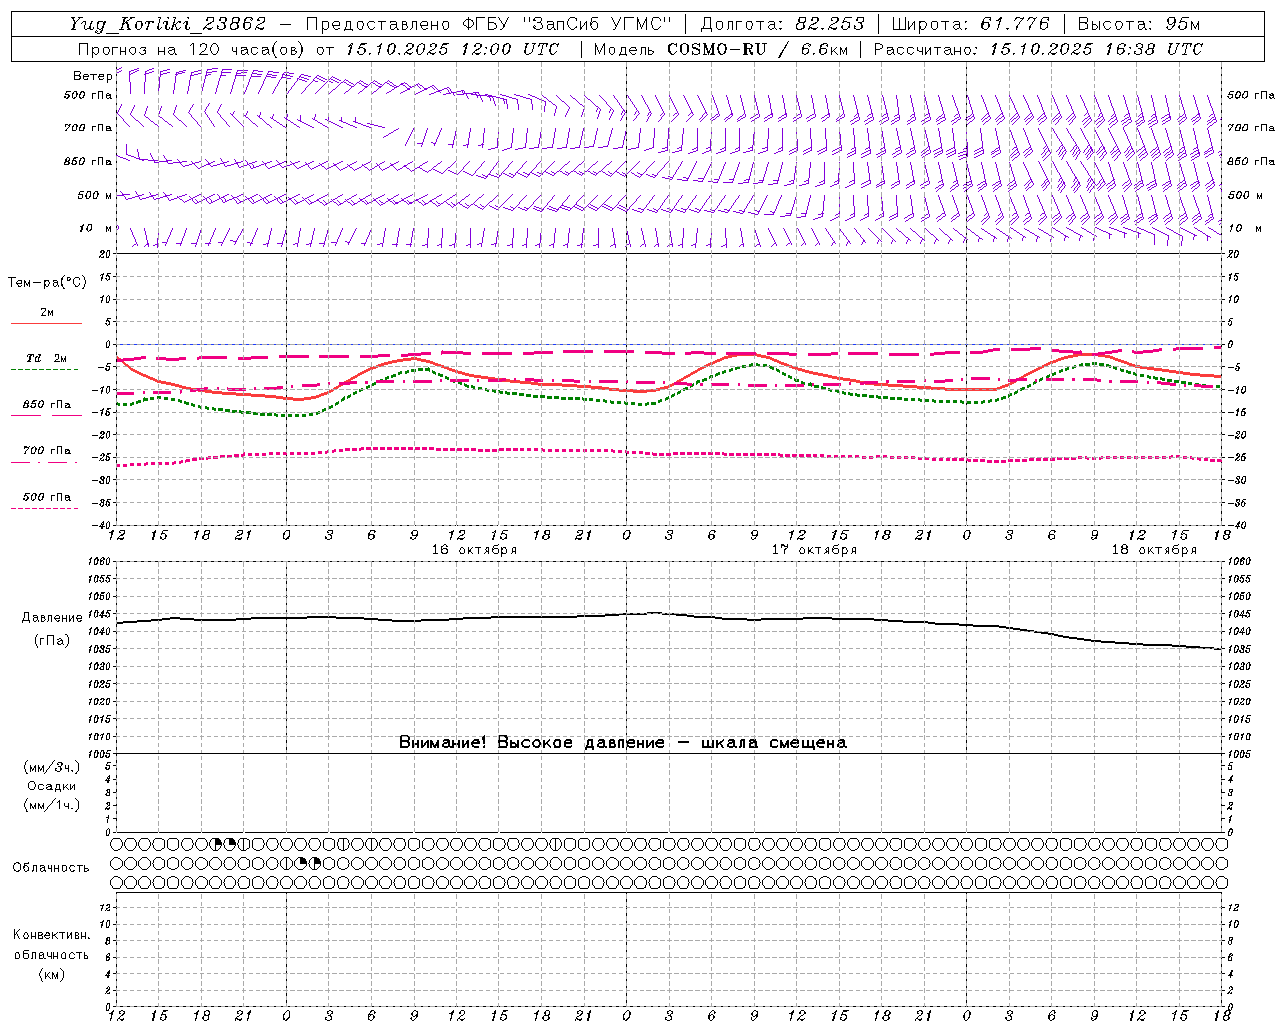1280x1024 pixels.
Task: Select the Высота: 95м entry
Action: (x=1138, y=24)
